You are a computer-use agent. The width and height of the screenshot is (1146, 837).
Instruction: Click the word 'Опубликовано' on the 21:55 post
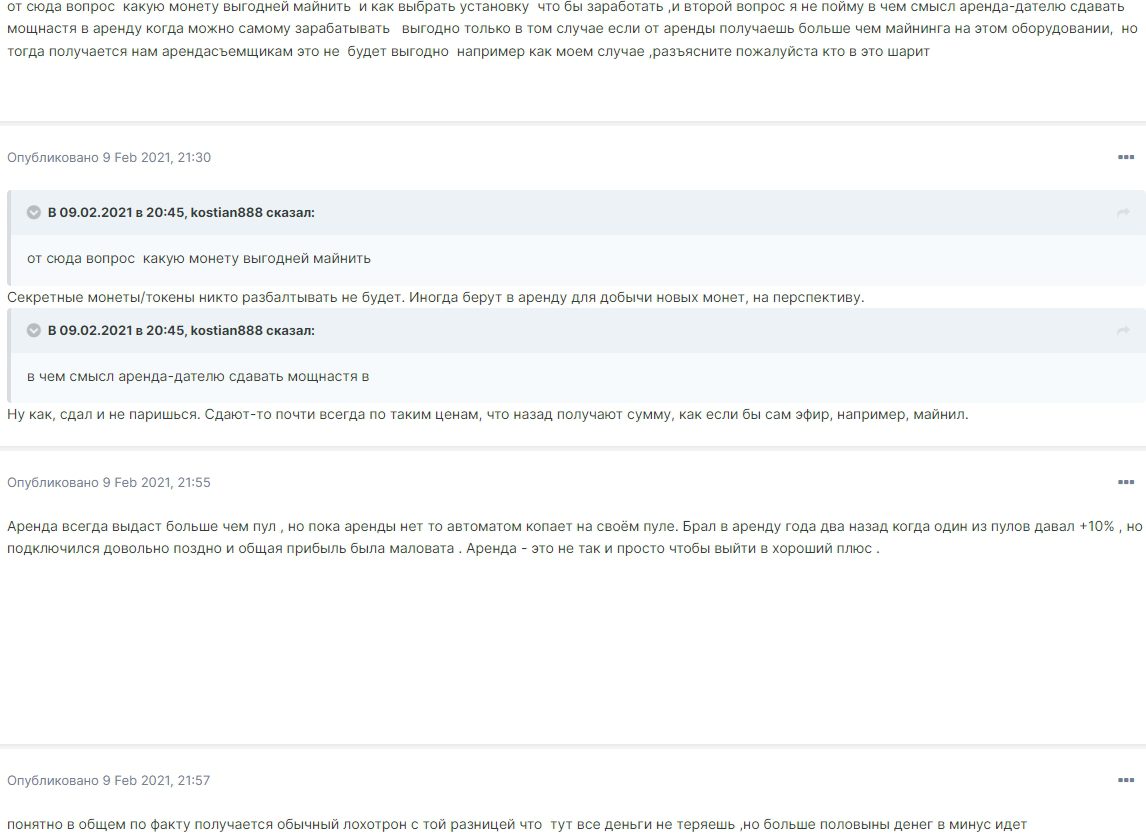click(x=53, y=482)
